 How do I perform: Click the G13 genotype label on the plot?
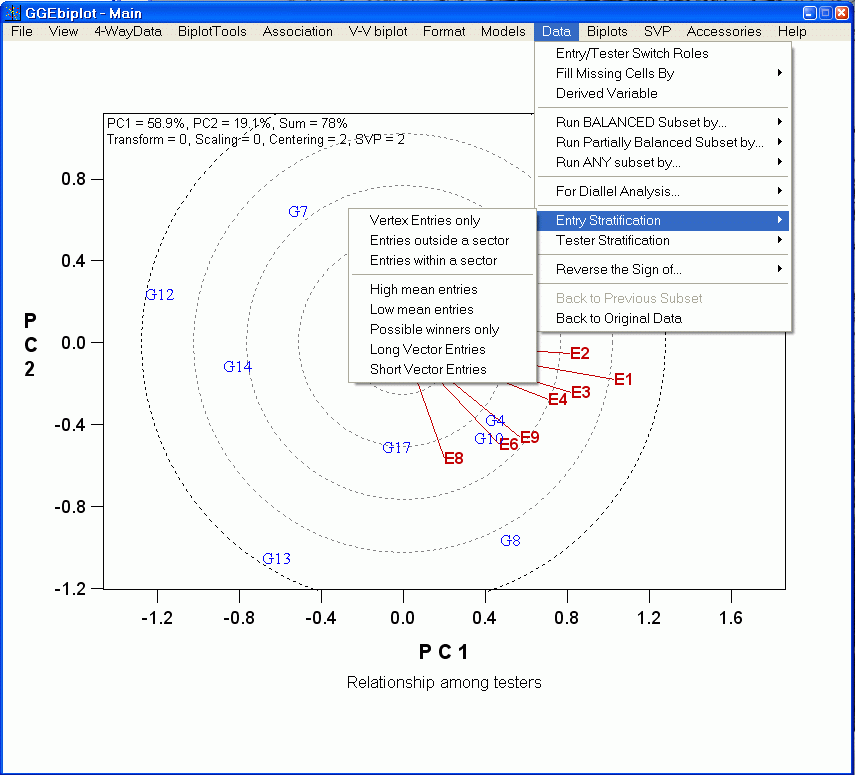[277, 558]
